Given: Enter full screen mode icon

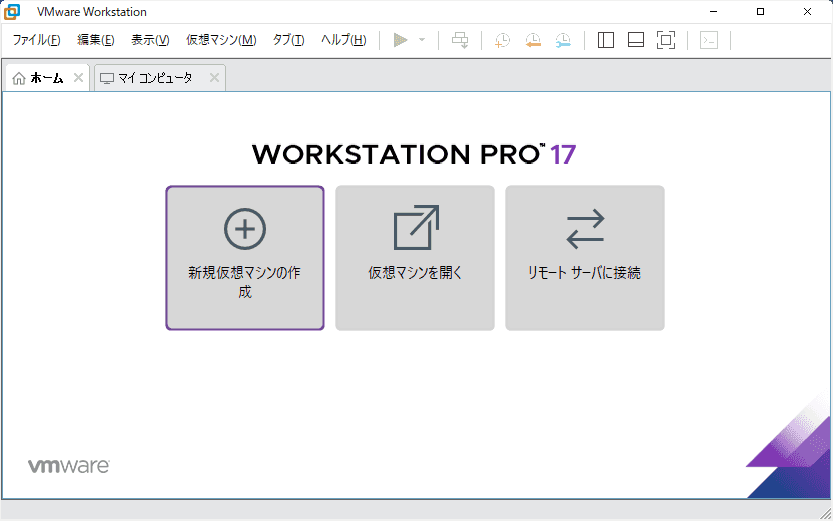Looking at the screenshot, I should click(x=666, y=40).
